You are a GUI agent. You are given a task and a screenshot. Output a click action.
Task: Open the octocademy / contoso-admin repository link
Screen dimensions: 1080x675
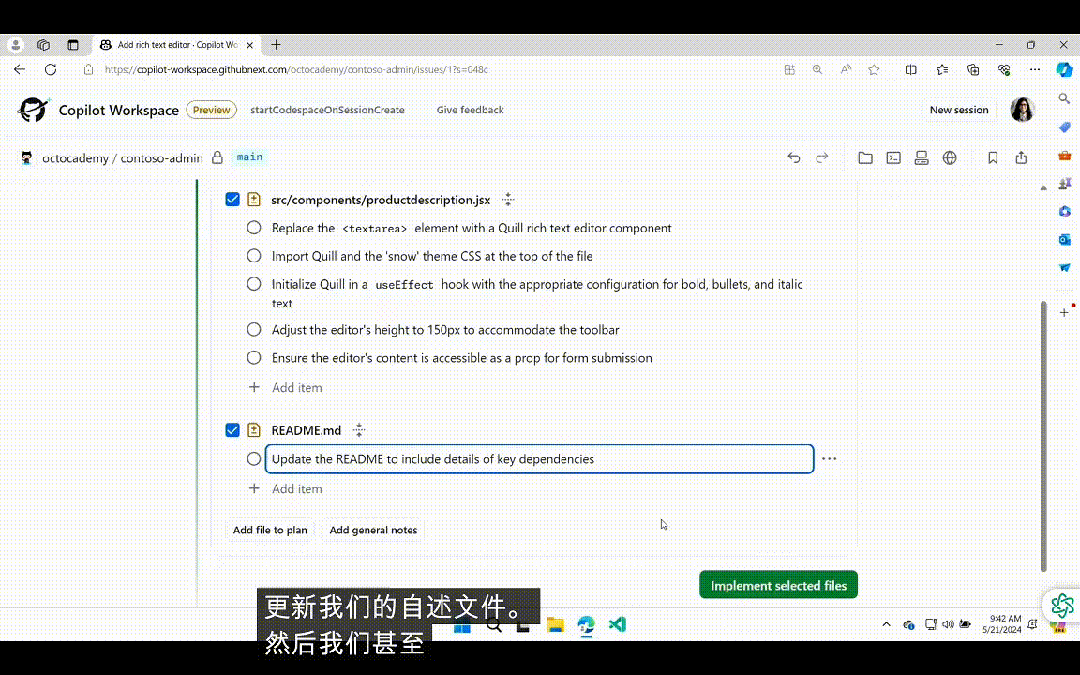point(122,158)
